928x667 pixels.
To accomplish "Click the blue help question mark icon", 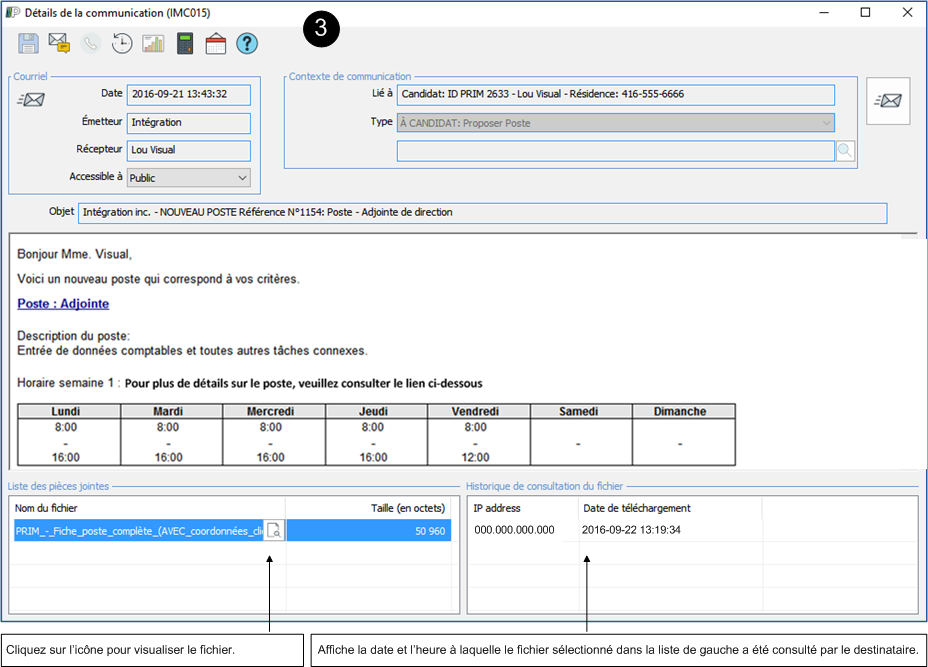I will (247, 43).
